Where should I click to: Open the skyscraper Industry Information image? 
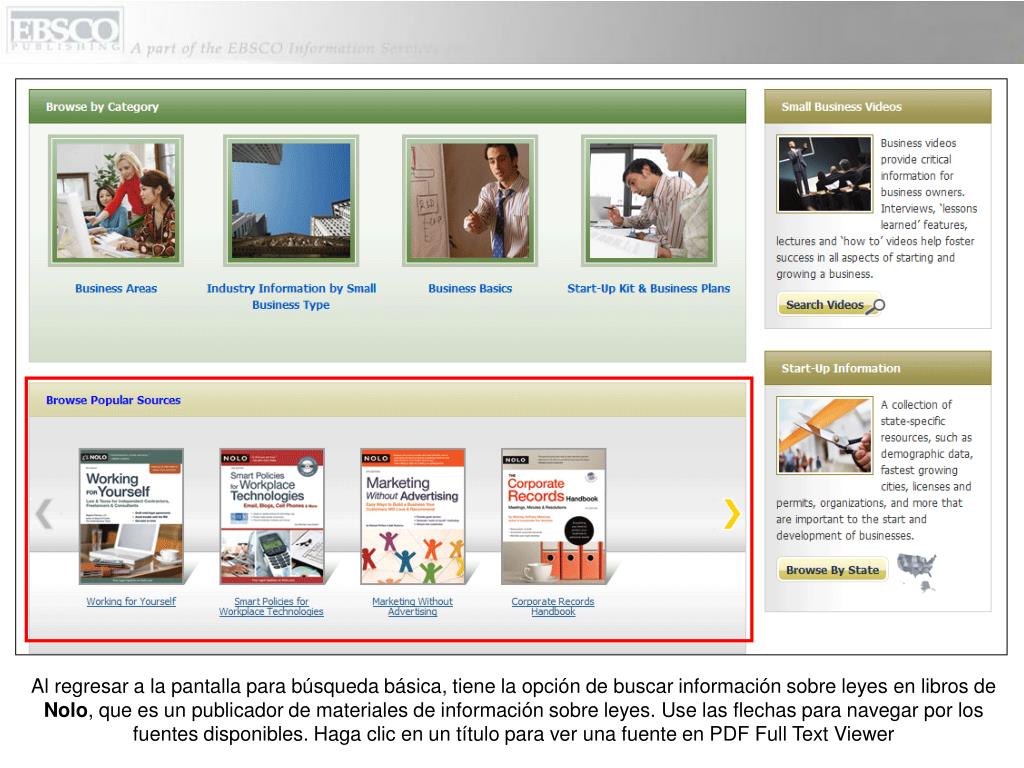point(291,200)
